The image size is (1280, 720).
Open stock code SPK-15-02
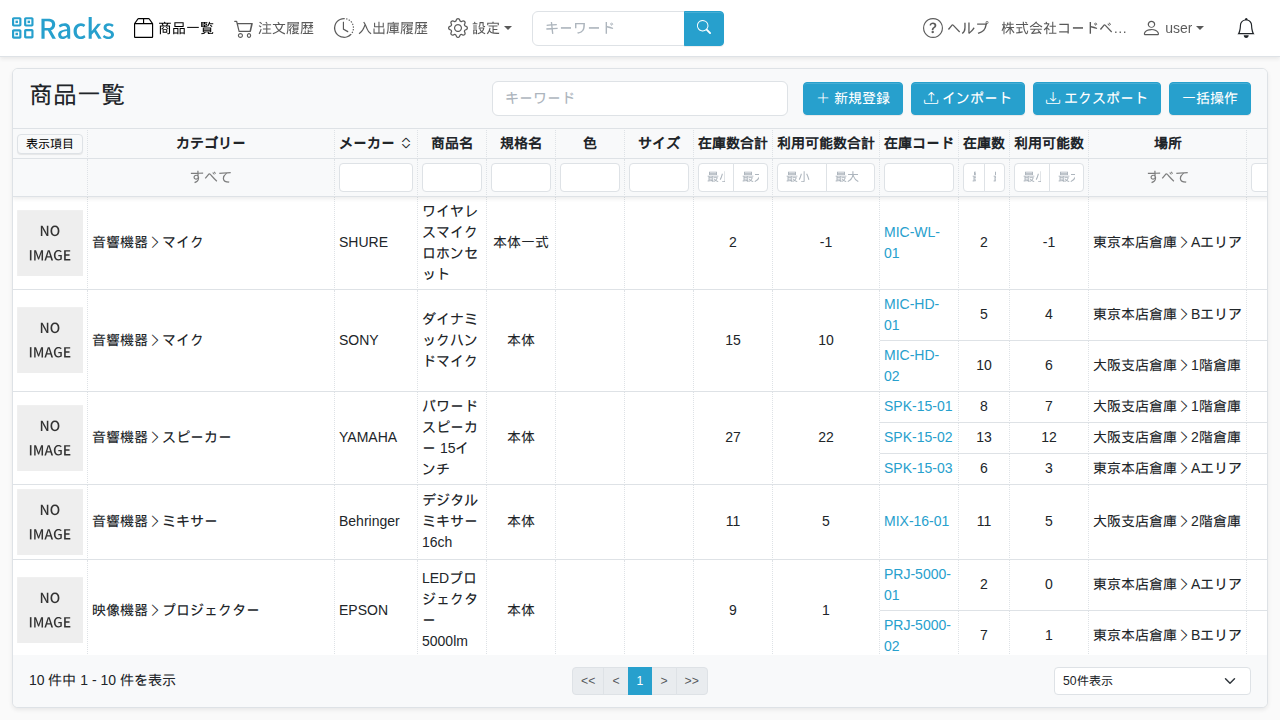click(x=918, y=438)
